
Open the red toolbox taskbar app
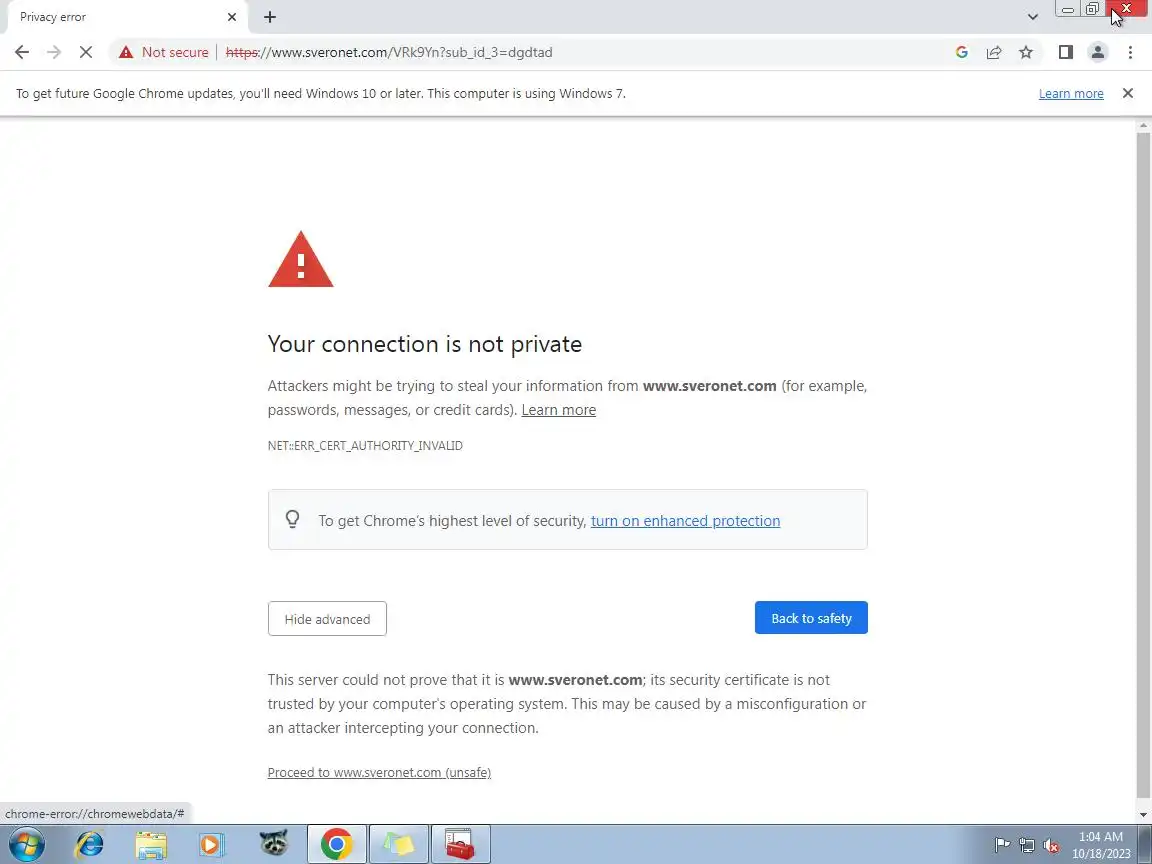click(x=461, y=844)
